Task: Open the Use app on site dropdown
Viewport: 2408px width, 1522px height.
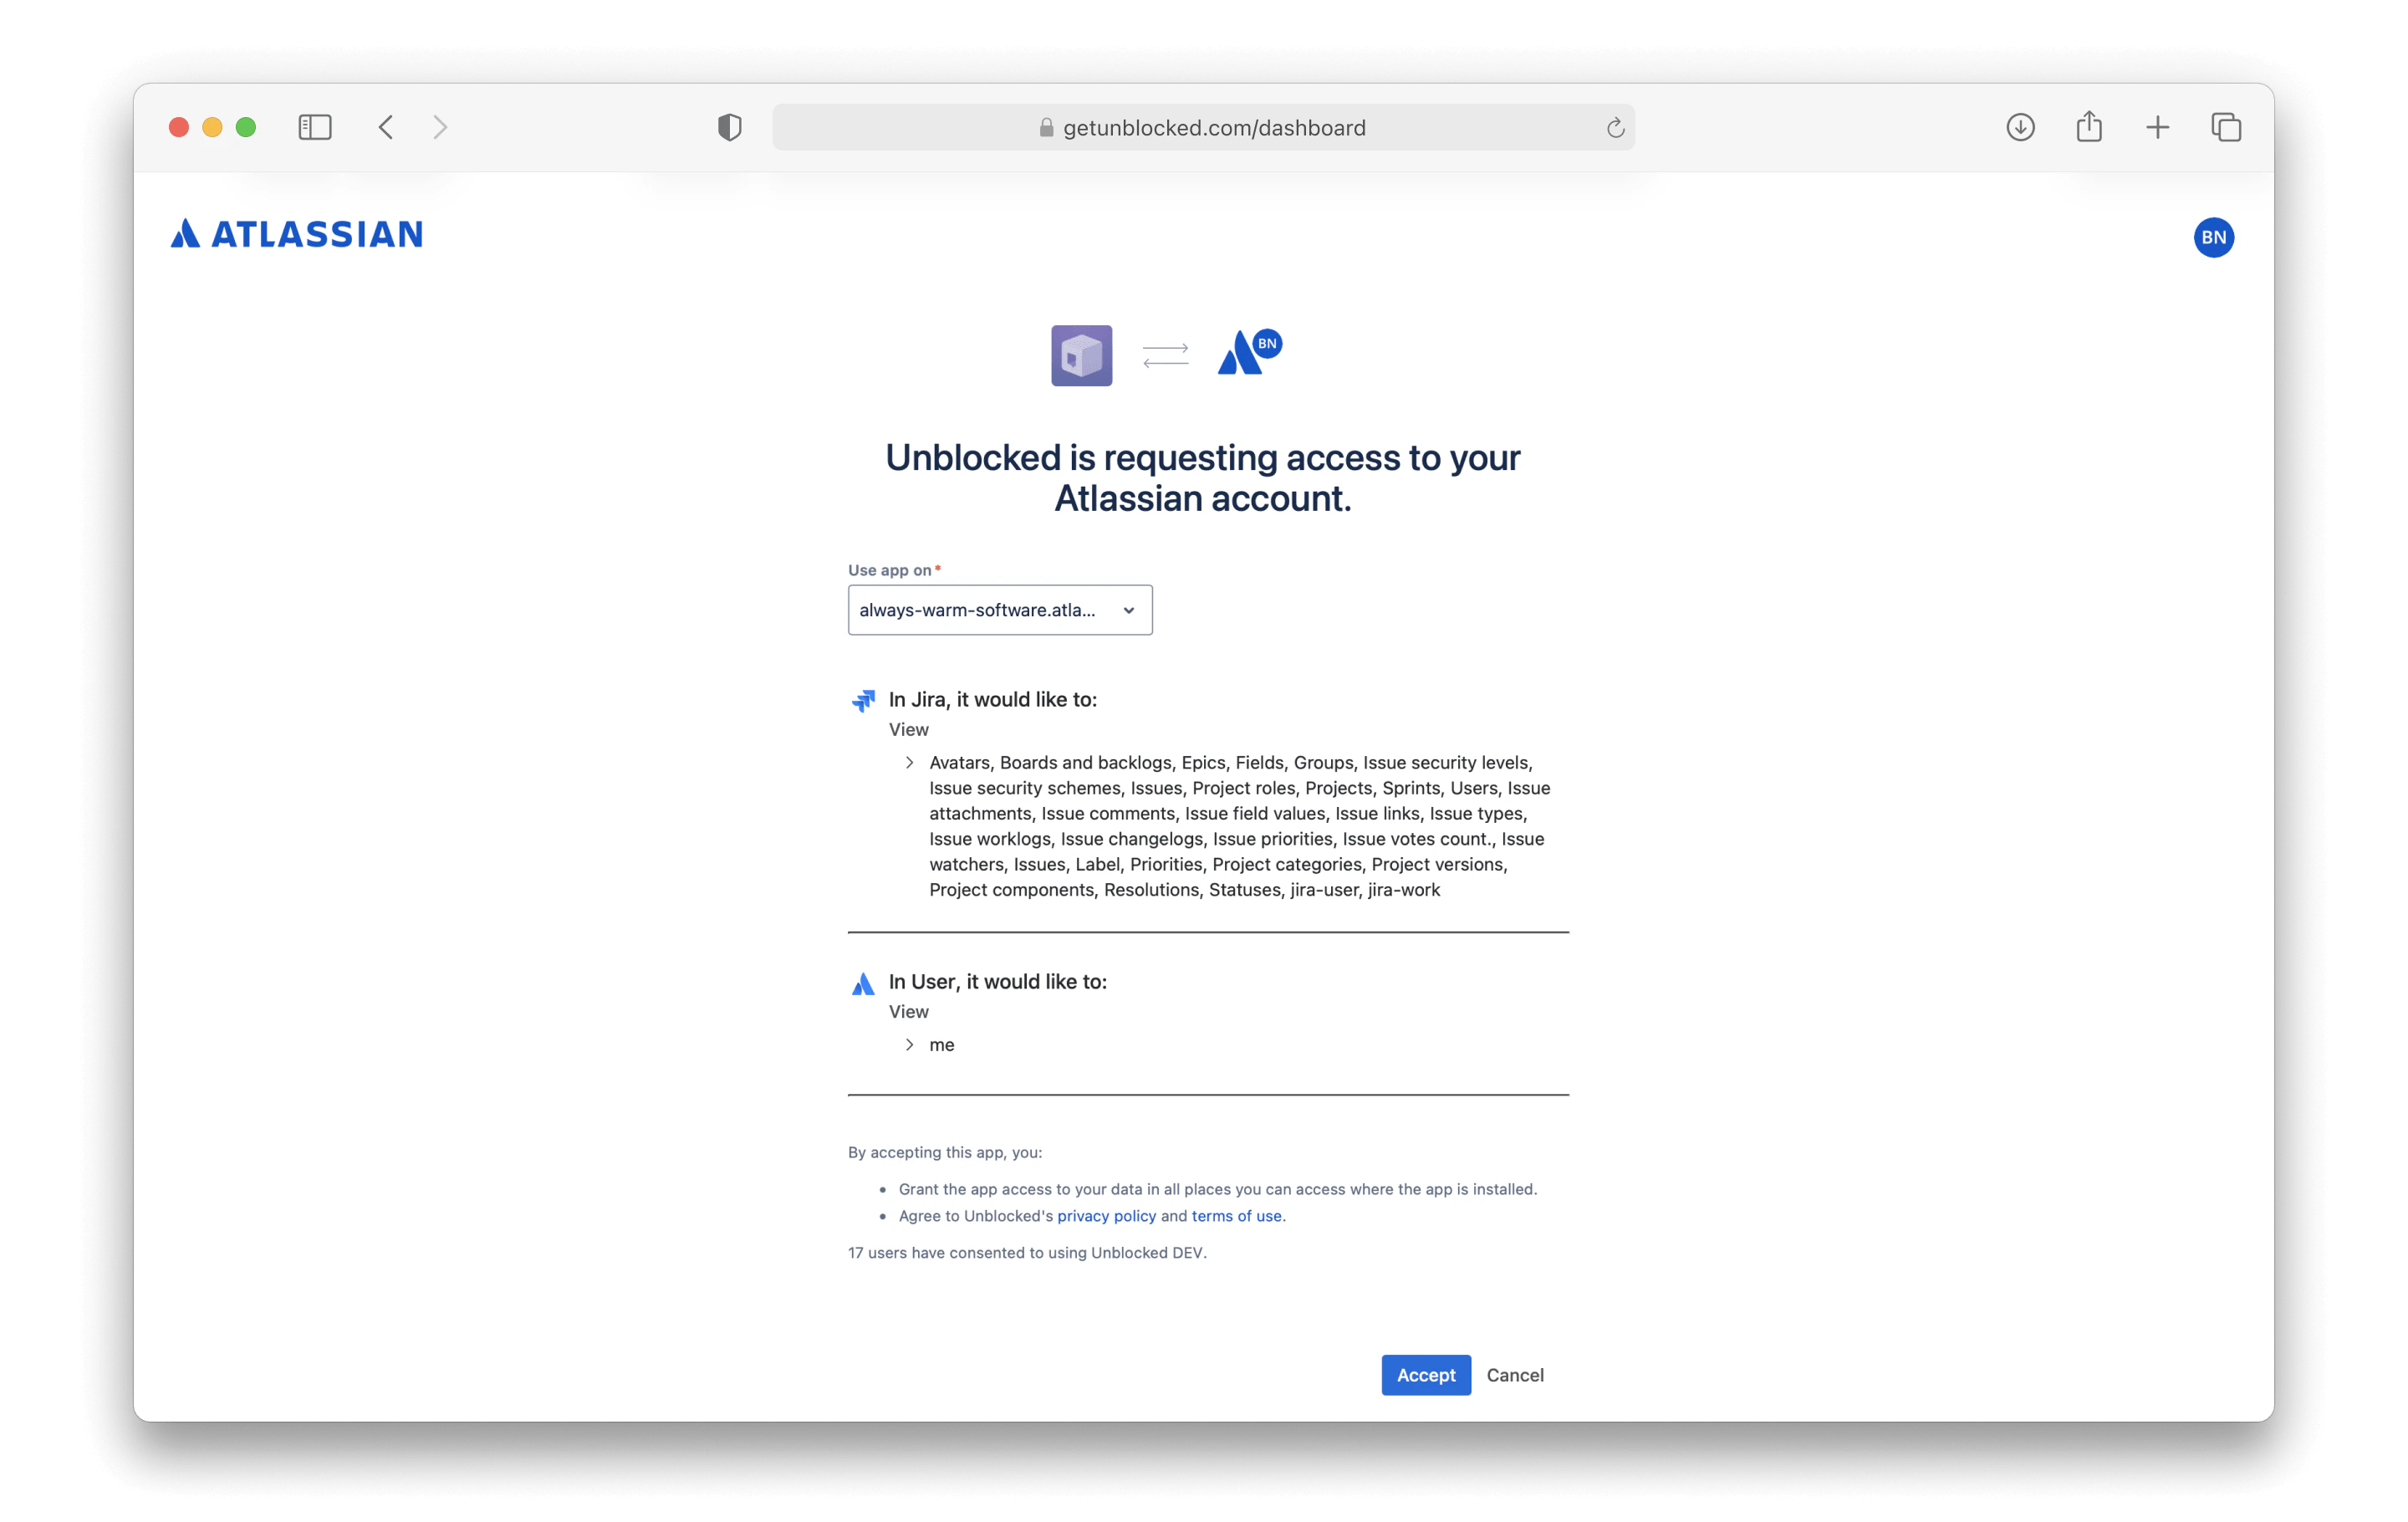Action: pos(1000,610)
